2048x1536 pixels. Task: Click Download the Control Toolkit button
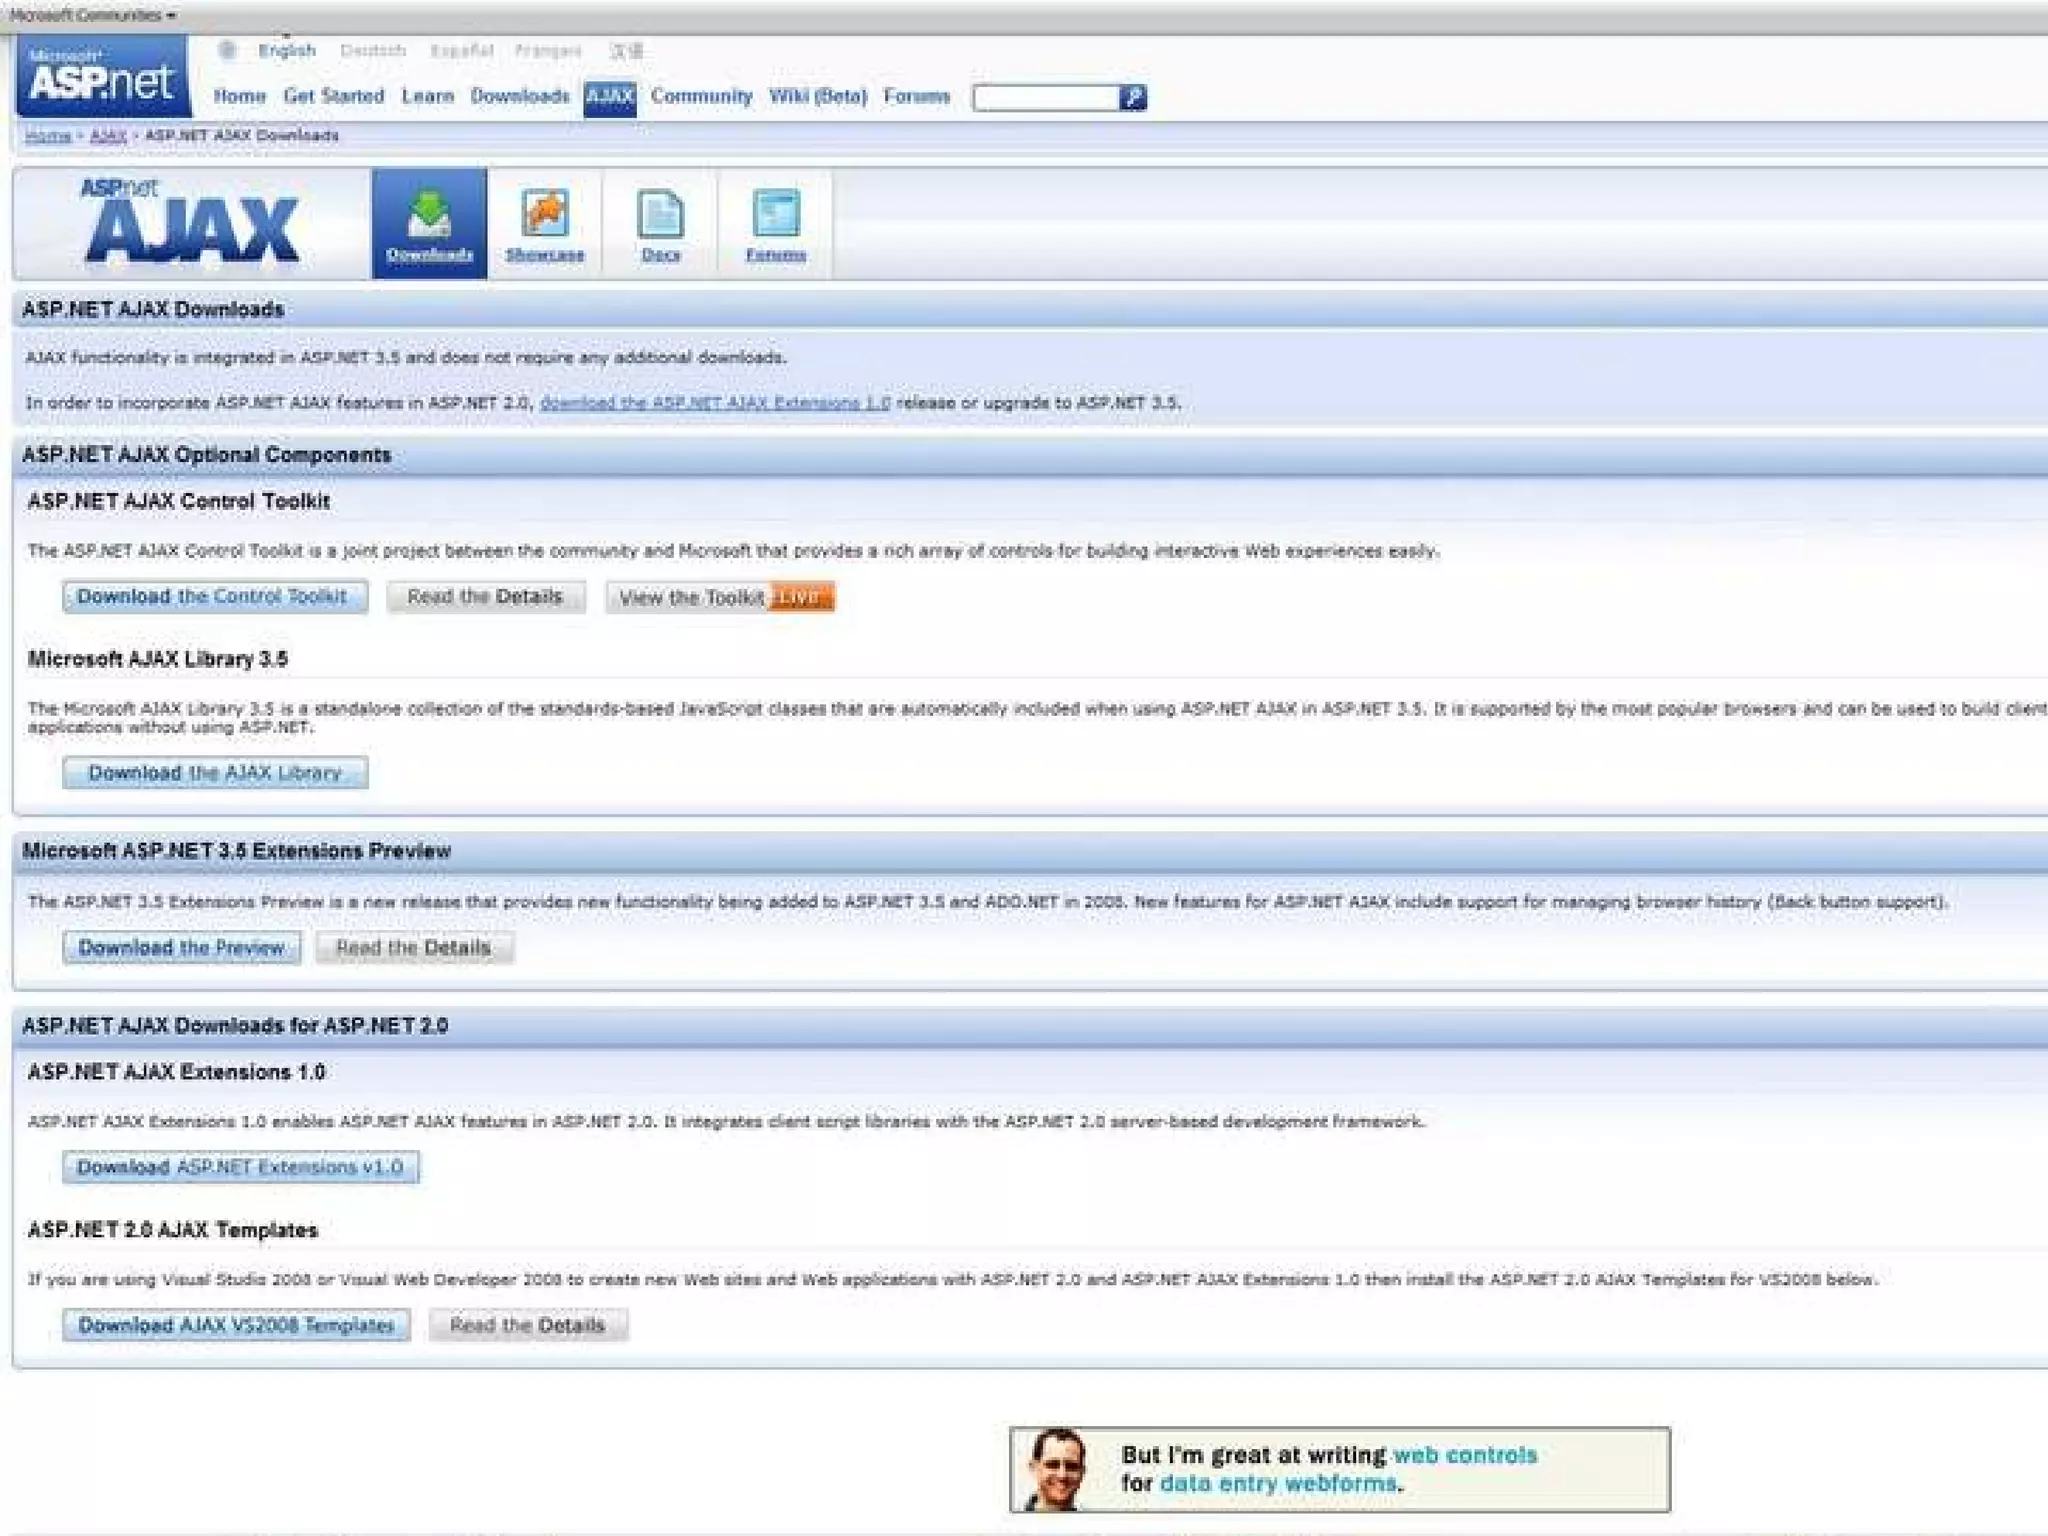(214, 597)
